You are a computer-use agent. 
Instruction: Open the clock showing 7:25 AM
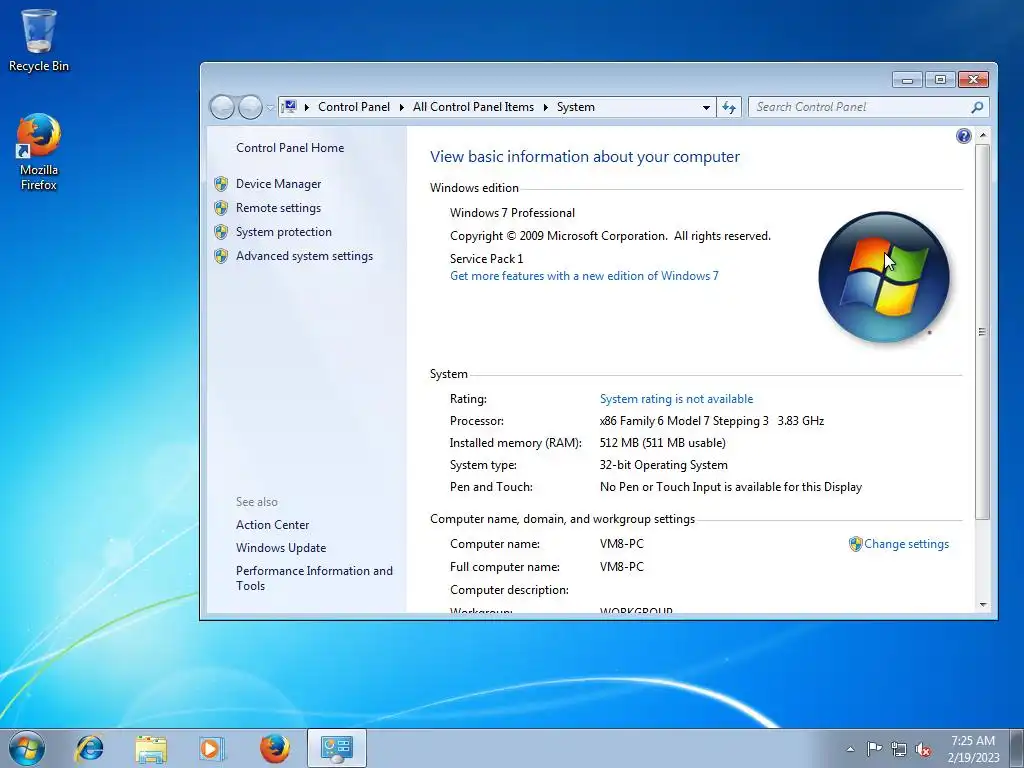click(x=973, y=749)
